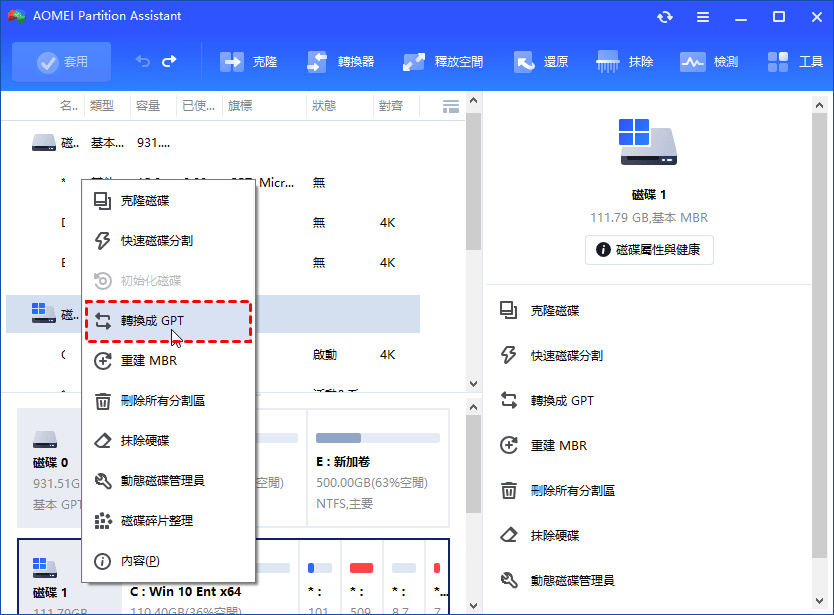This screenshot has height=615, width=834.
Task: Click the undo arrow in toolbar
Action: [142, 62]
